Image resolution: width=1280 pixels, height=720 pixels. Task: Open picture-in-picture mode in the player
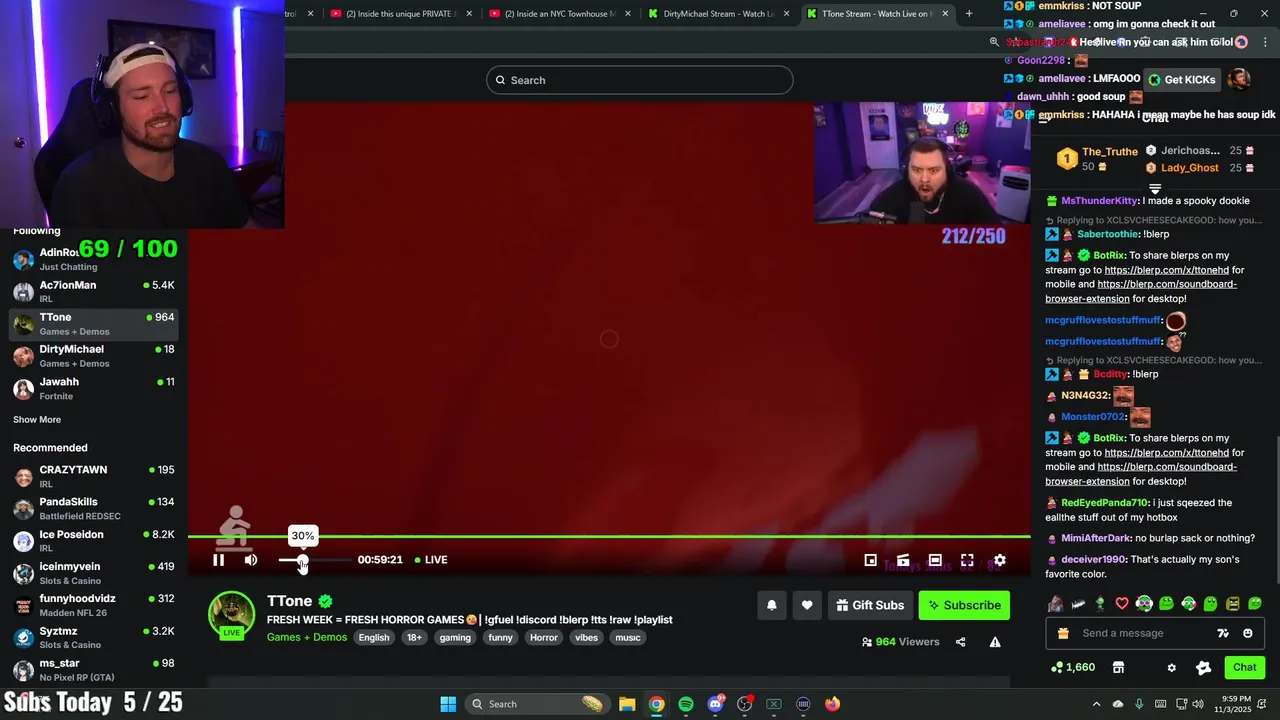[870, 561]
